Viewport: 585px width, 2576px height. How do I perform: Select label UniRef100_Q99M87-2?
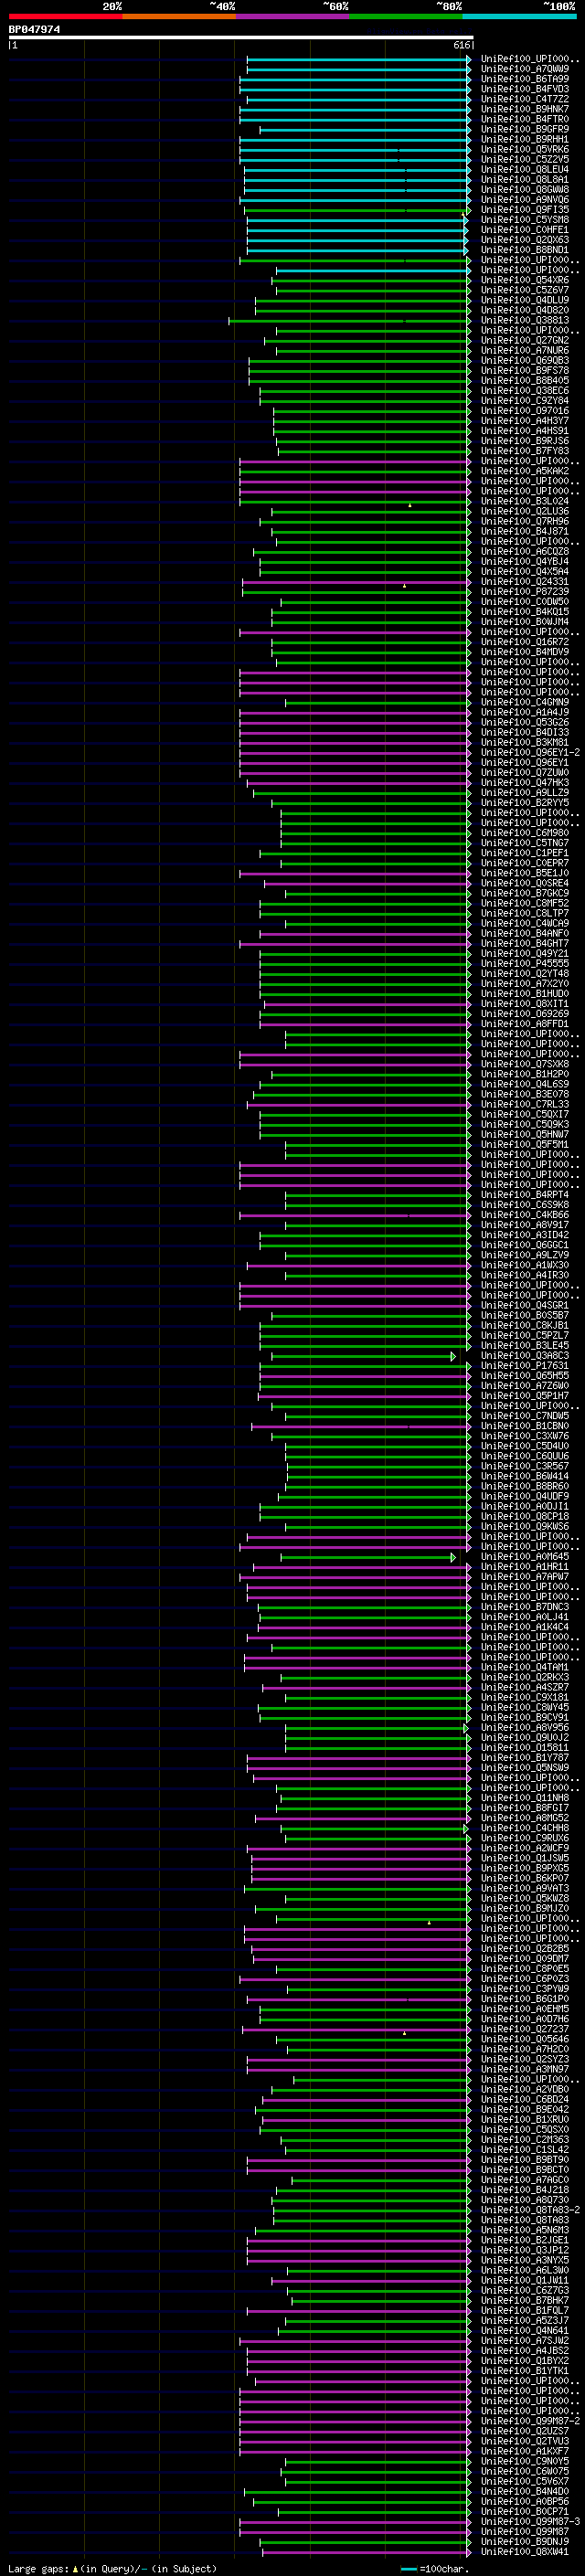[x=529, y=2422]
